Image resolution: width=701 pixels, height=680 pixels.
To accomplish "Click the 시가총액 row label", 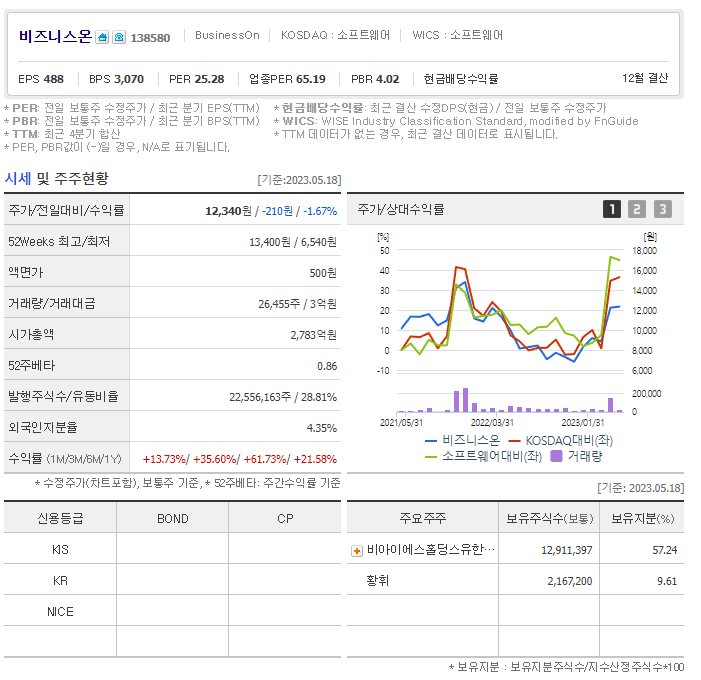I will tap(31, 334).
